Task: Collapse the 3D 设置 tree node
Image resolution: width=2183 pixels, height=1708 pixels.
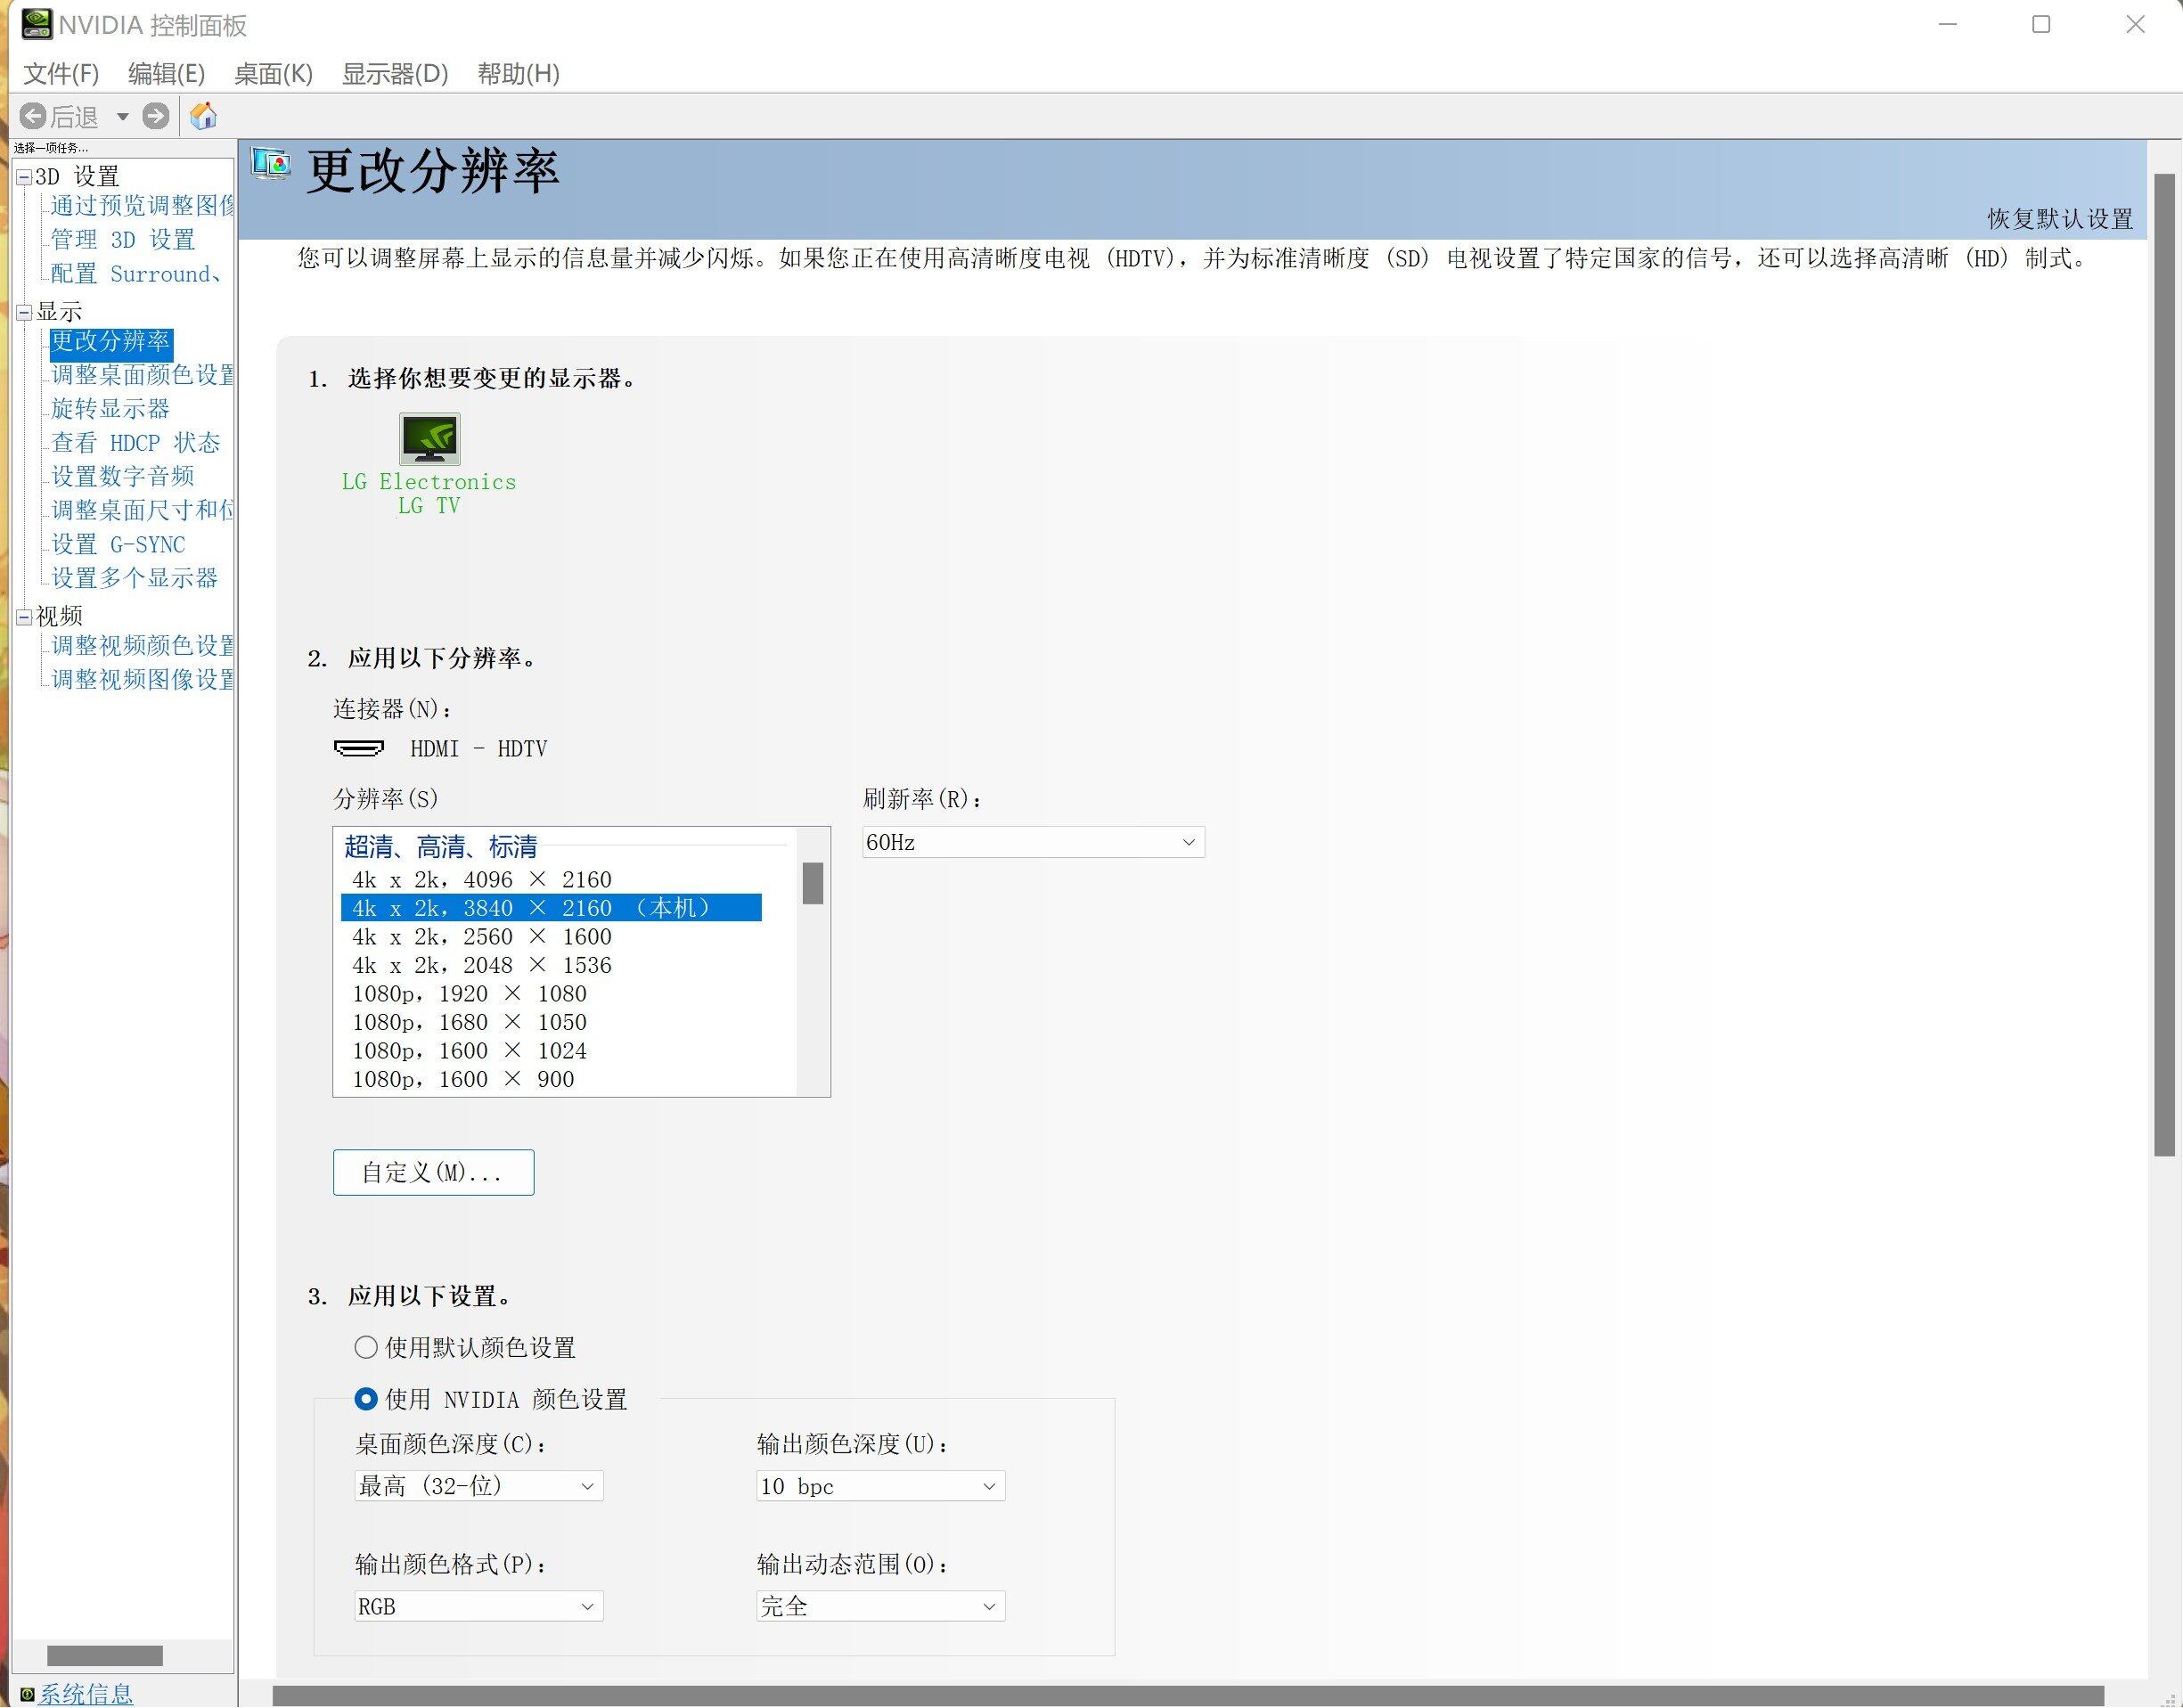Action: [24, 178]
